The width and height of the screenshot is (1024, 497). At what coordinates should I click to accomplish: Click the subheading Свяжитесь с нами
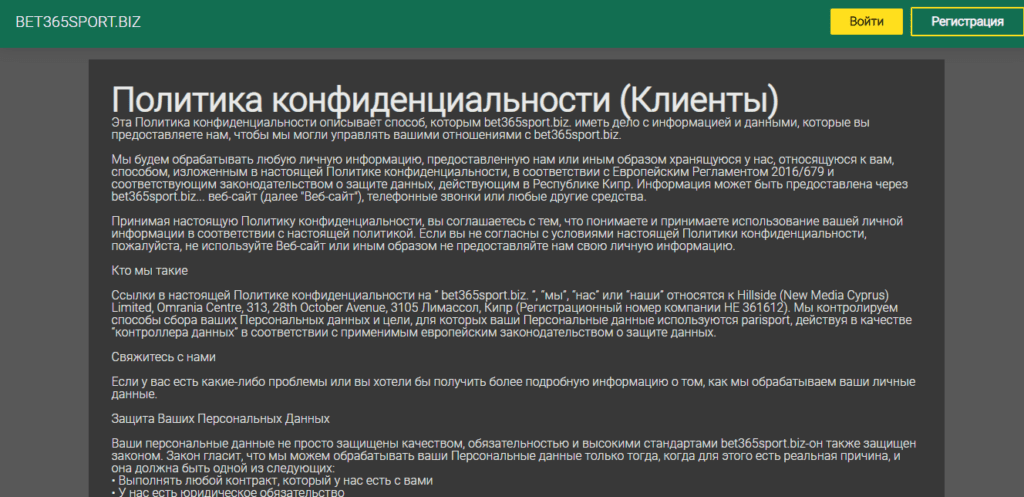click(163, 357)
